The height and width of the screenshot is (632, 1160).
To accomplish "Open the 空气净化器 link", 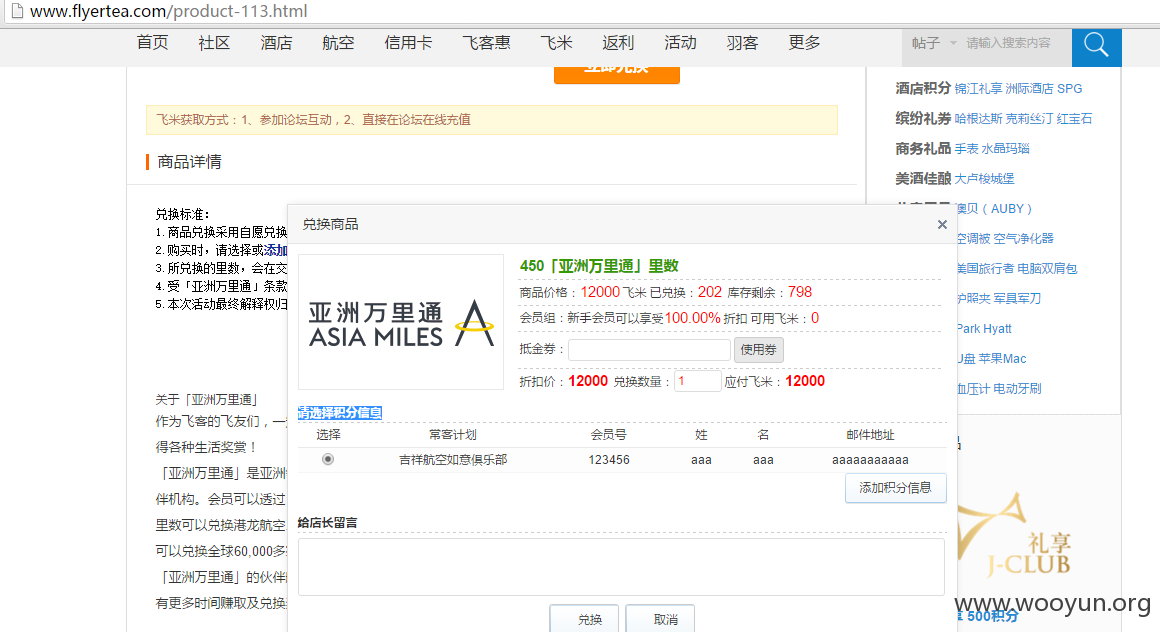I will [1023, 238].
